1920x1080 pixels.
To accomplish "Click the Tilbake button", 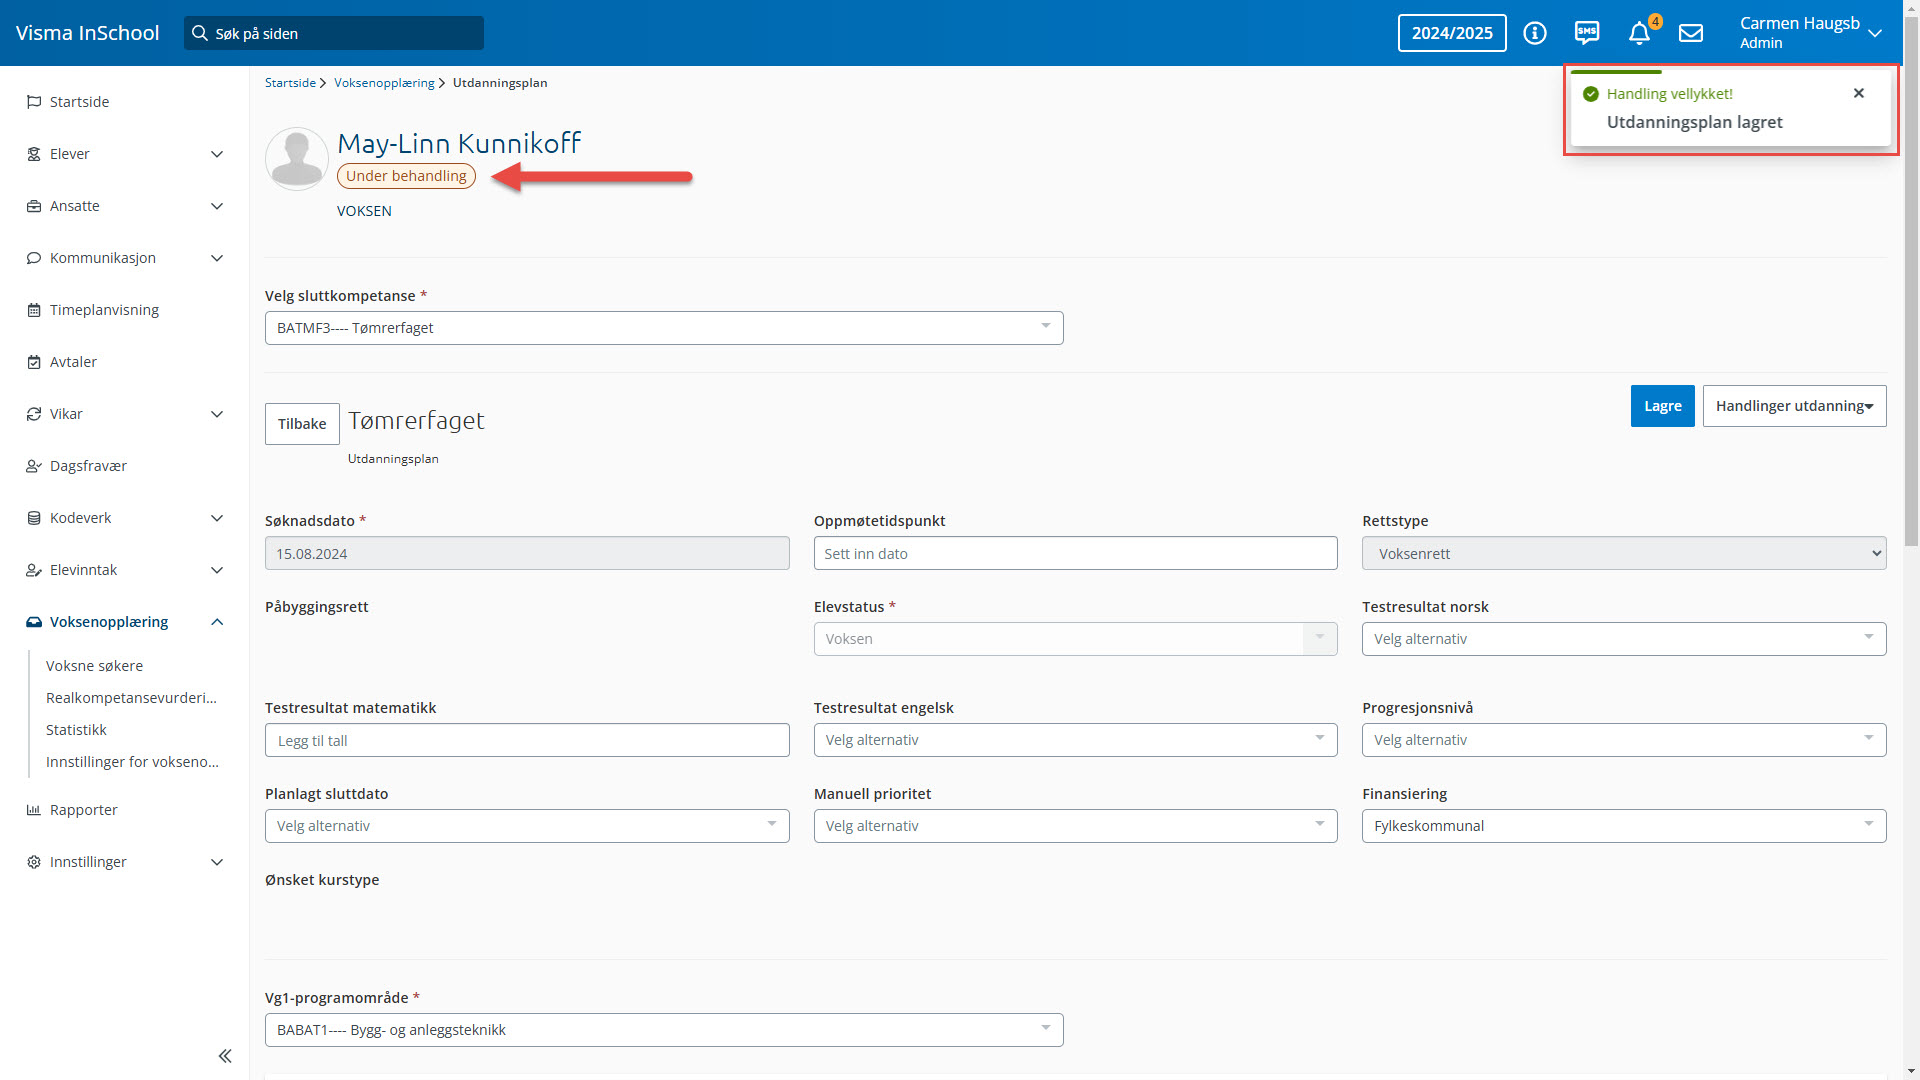I will coord(302,424).
